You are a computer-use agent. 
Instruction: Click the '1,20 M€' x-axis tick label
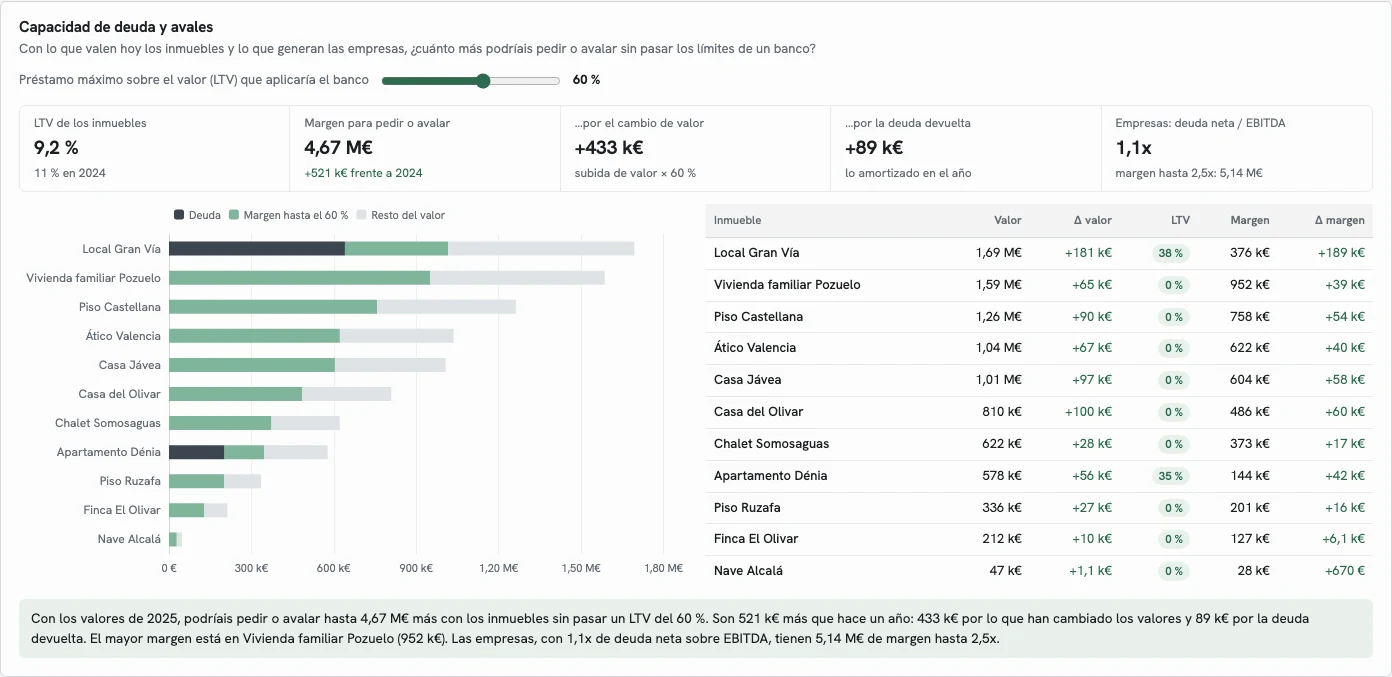tap(498, 568)
